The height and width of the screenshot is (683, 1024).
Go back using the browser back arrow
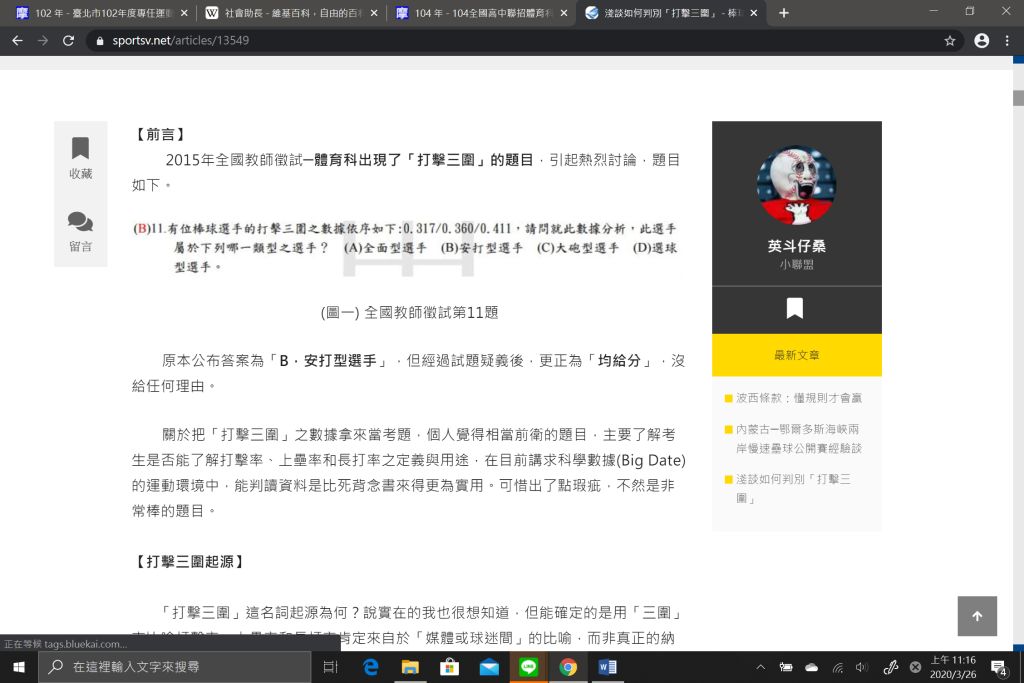(x=17, y=41)
